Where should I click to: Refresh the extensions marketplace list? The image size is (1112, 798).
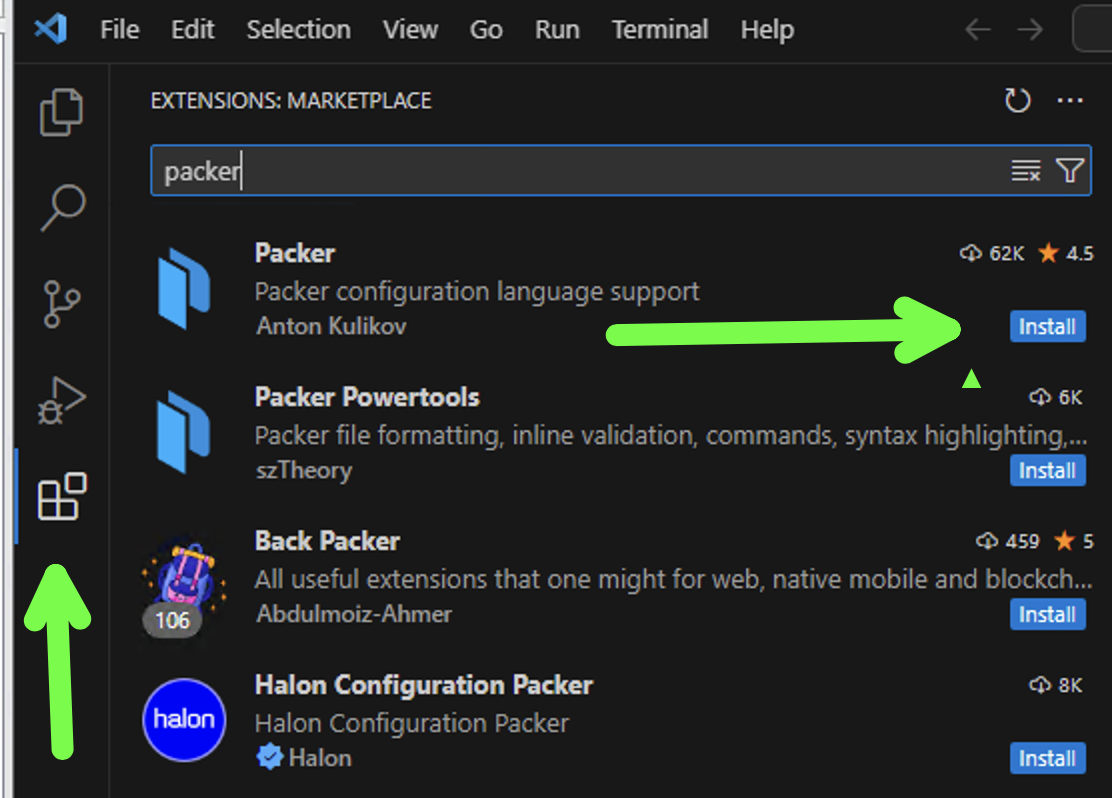(x=1017, y=100)
